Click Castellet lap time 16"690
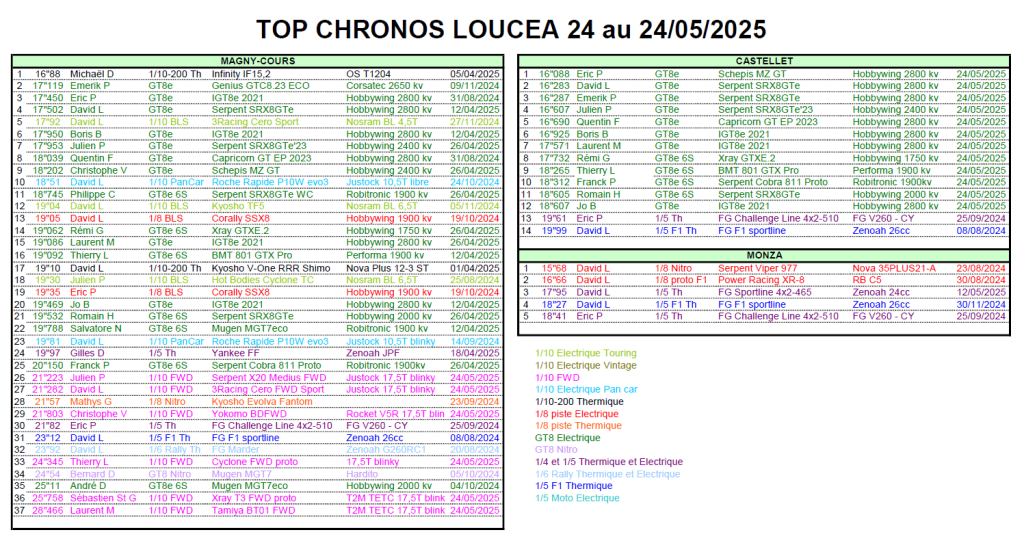Viewport: 1024px width, 541px height. coord(554,122)
